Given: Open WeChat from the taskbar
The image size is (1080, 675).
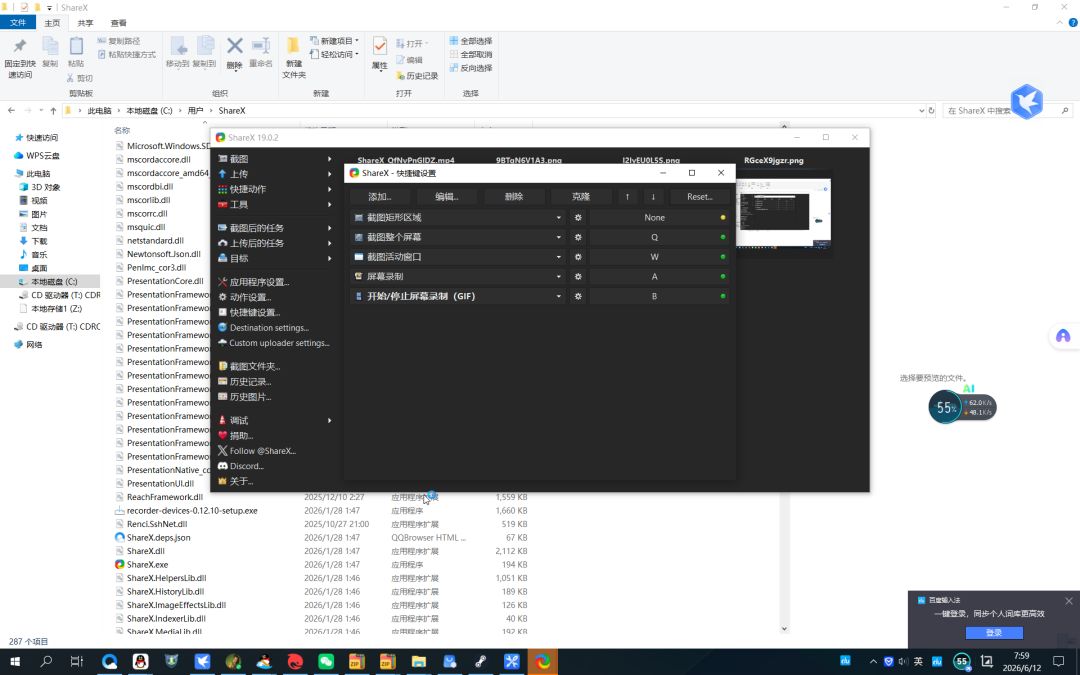Looking at the screenshot, I should 326,661.
